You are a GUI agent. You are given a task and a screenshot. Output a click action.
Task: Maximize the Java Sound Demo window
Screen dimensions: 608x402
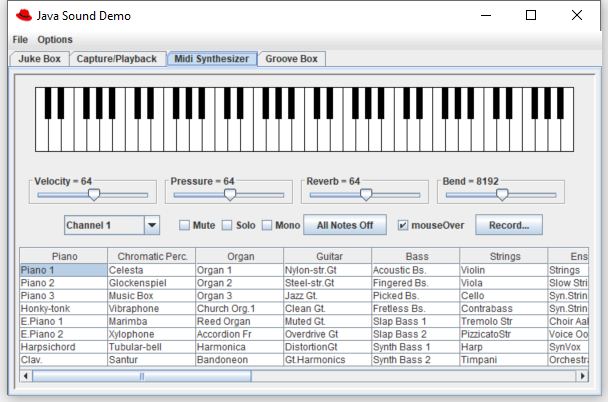pyautogui.click(x=531, y=16)
